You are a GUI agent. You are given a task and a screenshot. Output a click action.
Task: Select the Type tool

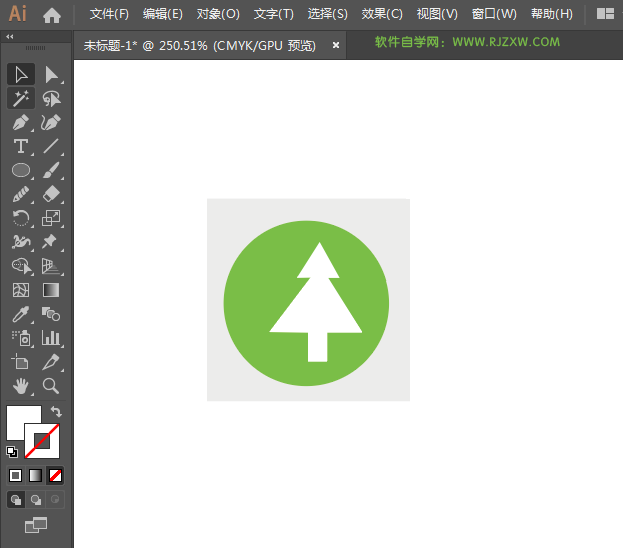(x=21, y=146)
